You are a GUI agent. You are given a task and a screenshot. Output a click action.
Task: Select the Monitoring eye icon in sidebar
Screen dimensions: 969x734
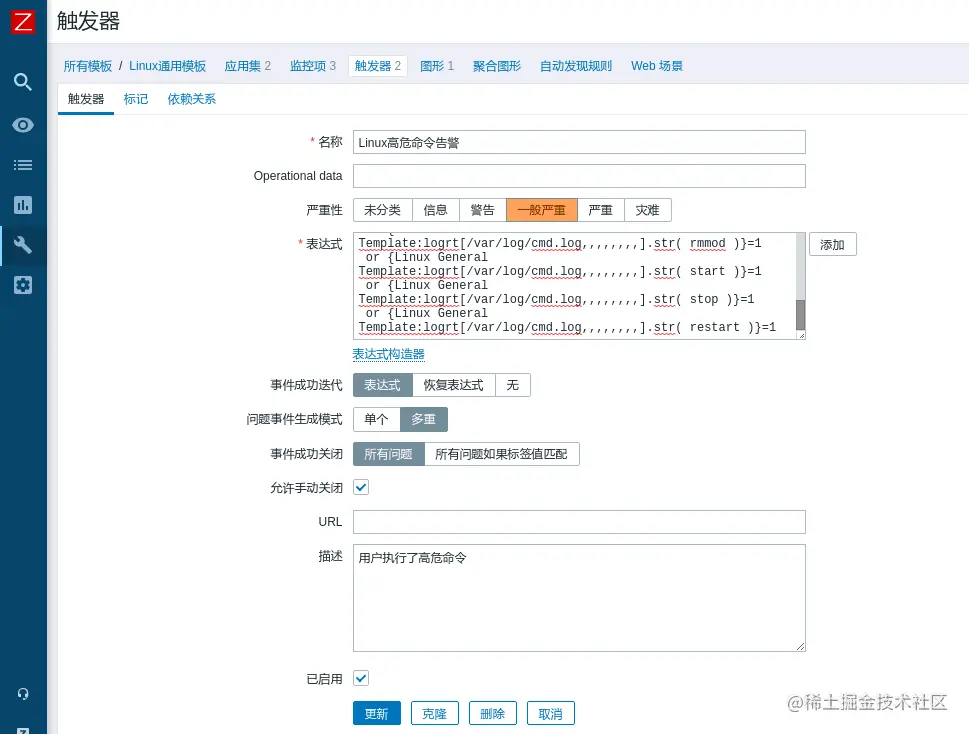click(x=22, y=124)
